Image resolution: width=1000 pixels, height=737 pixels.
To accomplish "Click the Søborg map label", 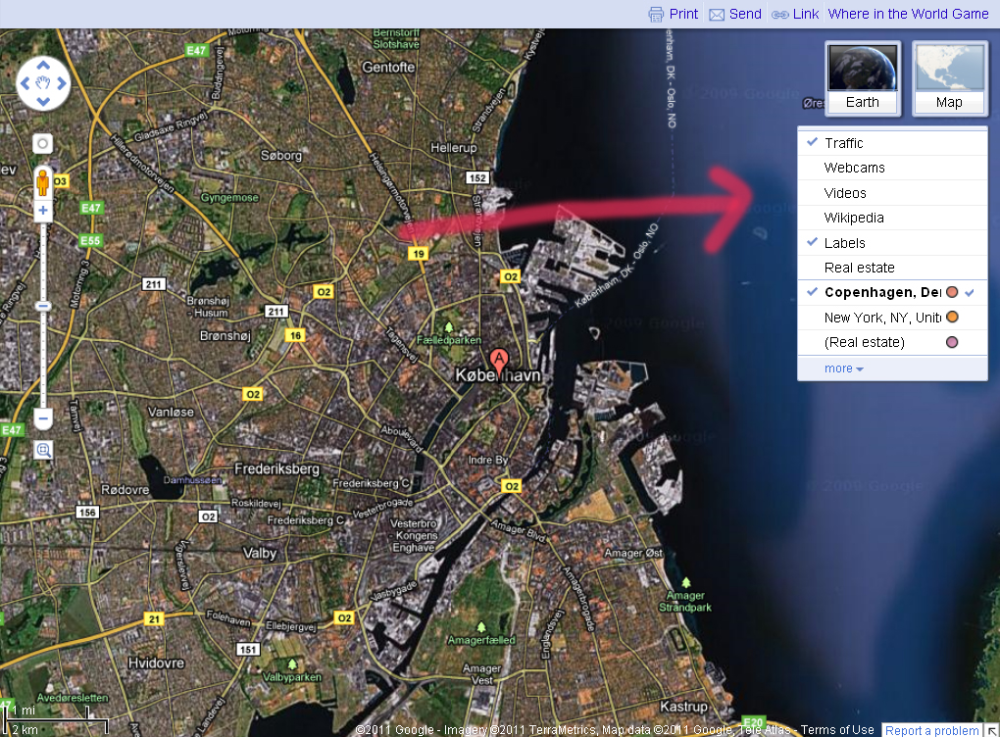I will point(281,155).
